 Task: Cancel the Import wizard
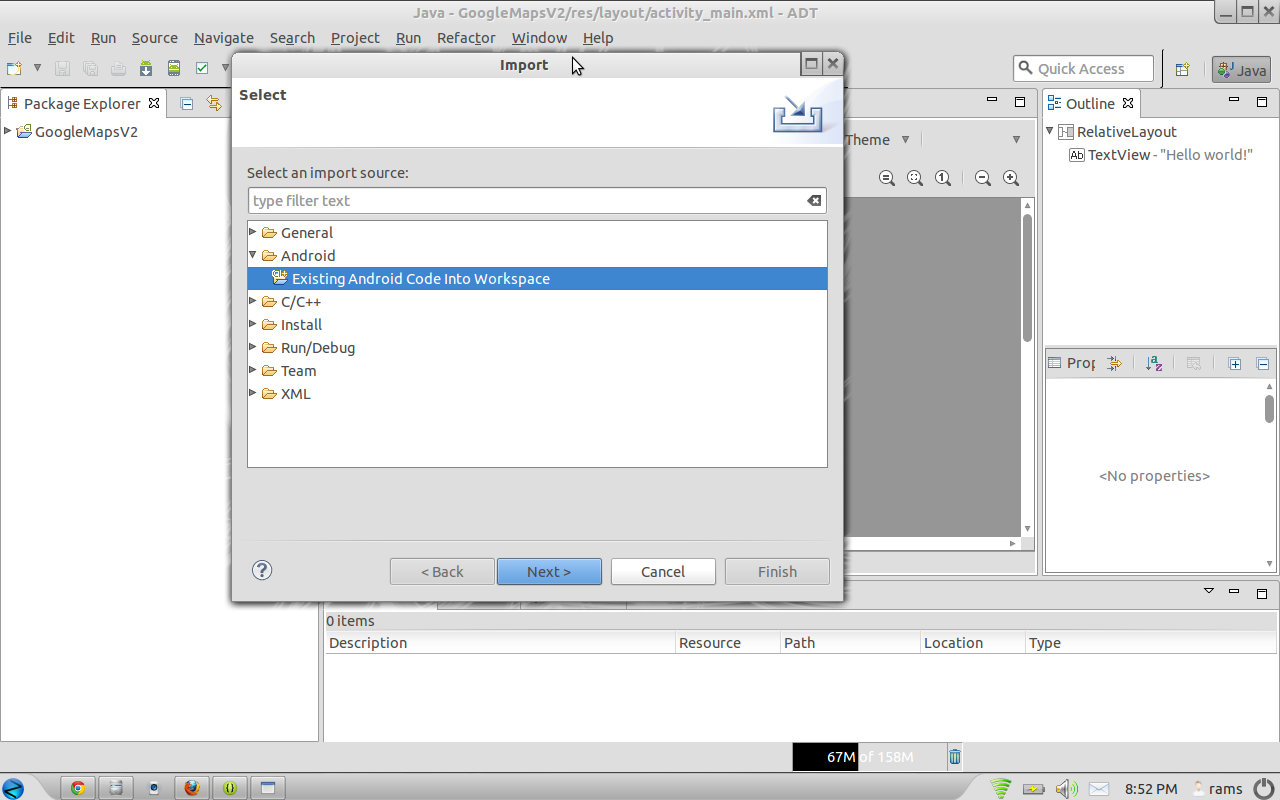[x=663, y=571]
